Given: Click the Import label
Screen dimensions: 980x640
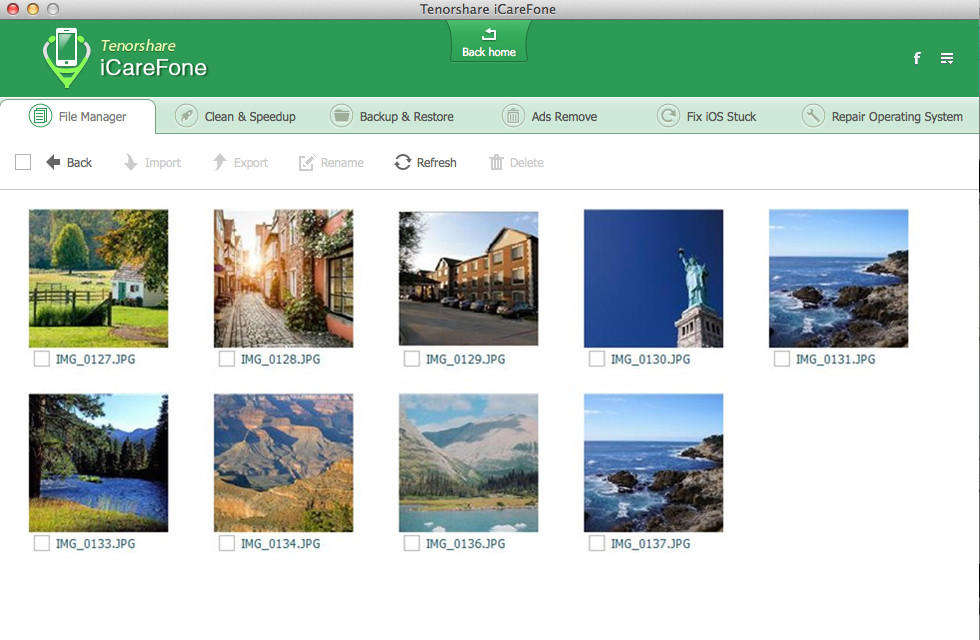Looking at the screenshot, I should [x=162, y=162].
